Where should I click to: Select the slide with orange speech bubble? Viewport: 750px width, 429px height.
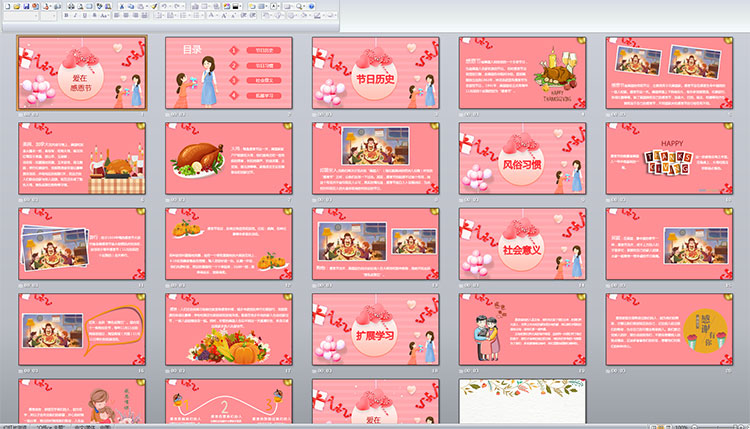click(x=82, y=329)
